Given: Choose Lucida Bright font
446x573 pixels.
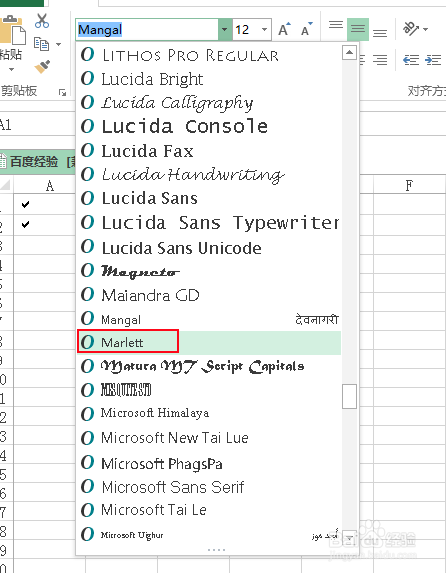Looking at the screenshot, I should click(209, 79).
